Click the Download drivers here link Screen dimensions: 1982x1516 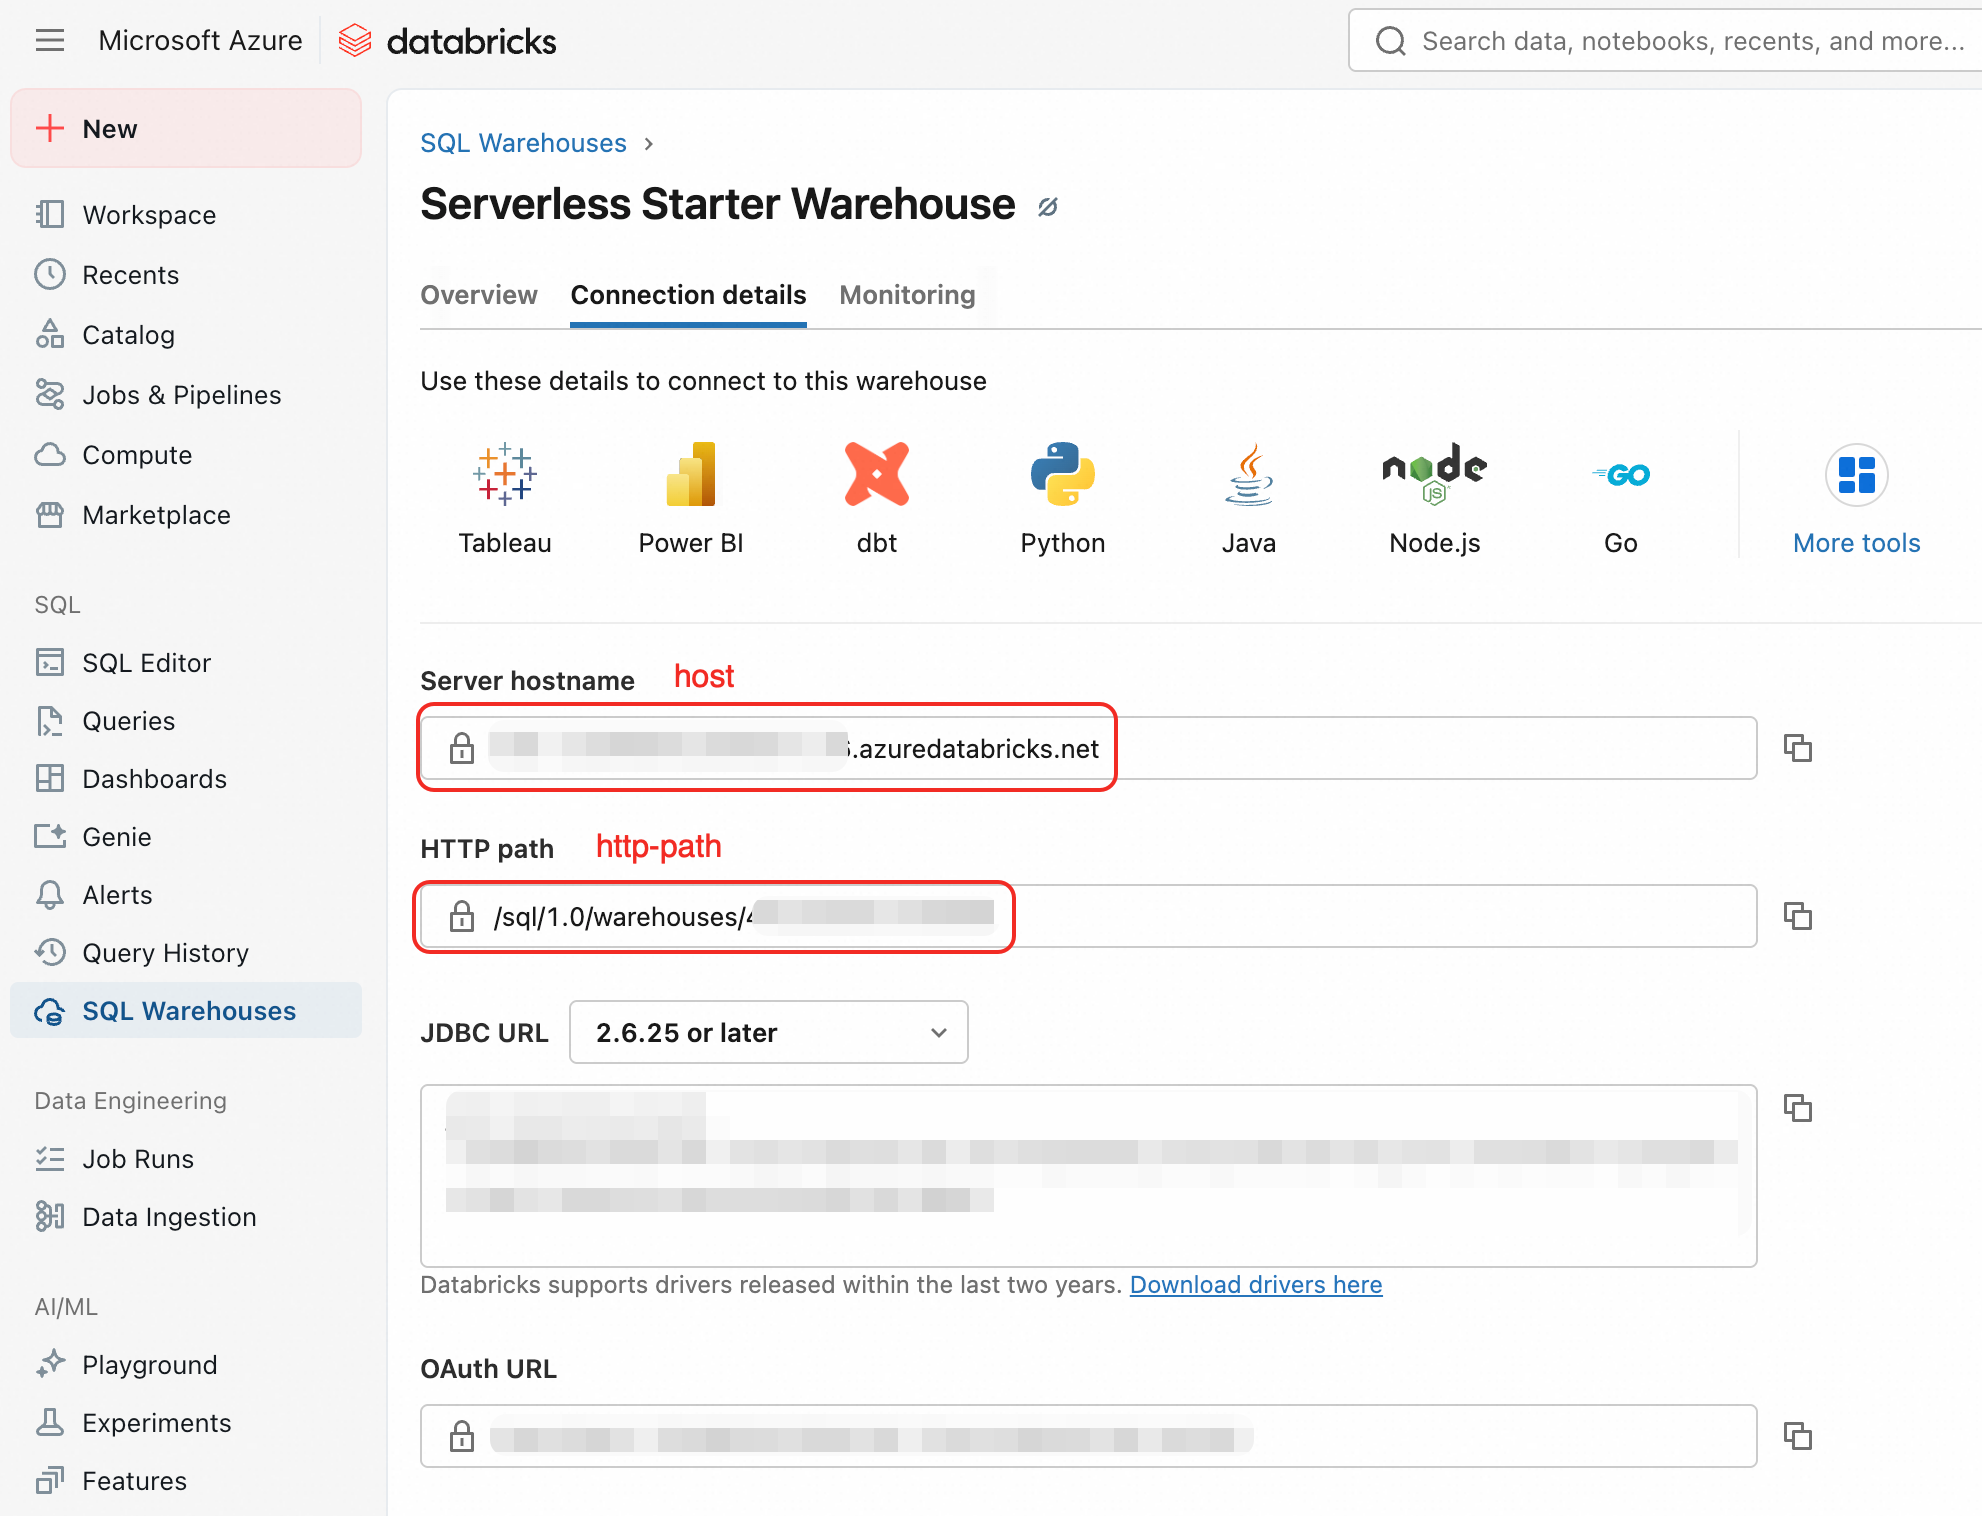[x=1256, y=1284]
